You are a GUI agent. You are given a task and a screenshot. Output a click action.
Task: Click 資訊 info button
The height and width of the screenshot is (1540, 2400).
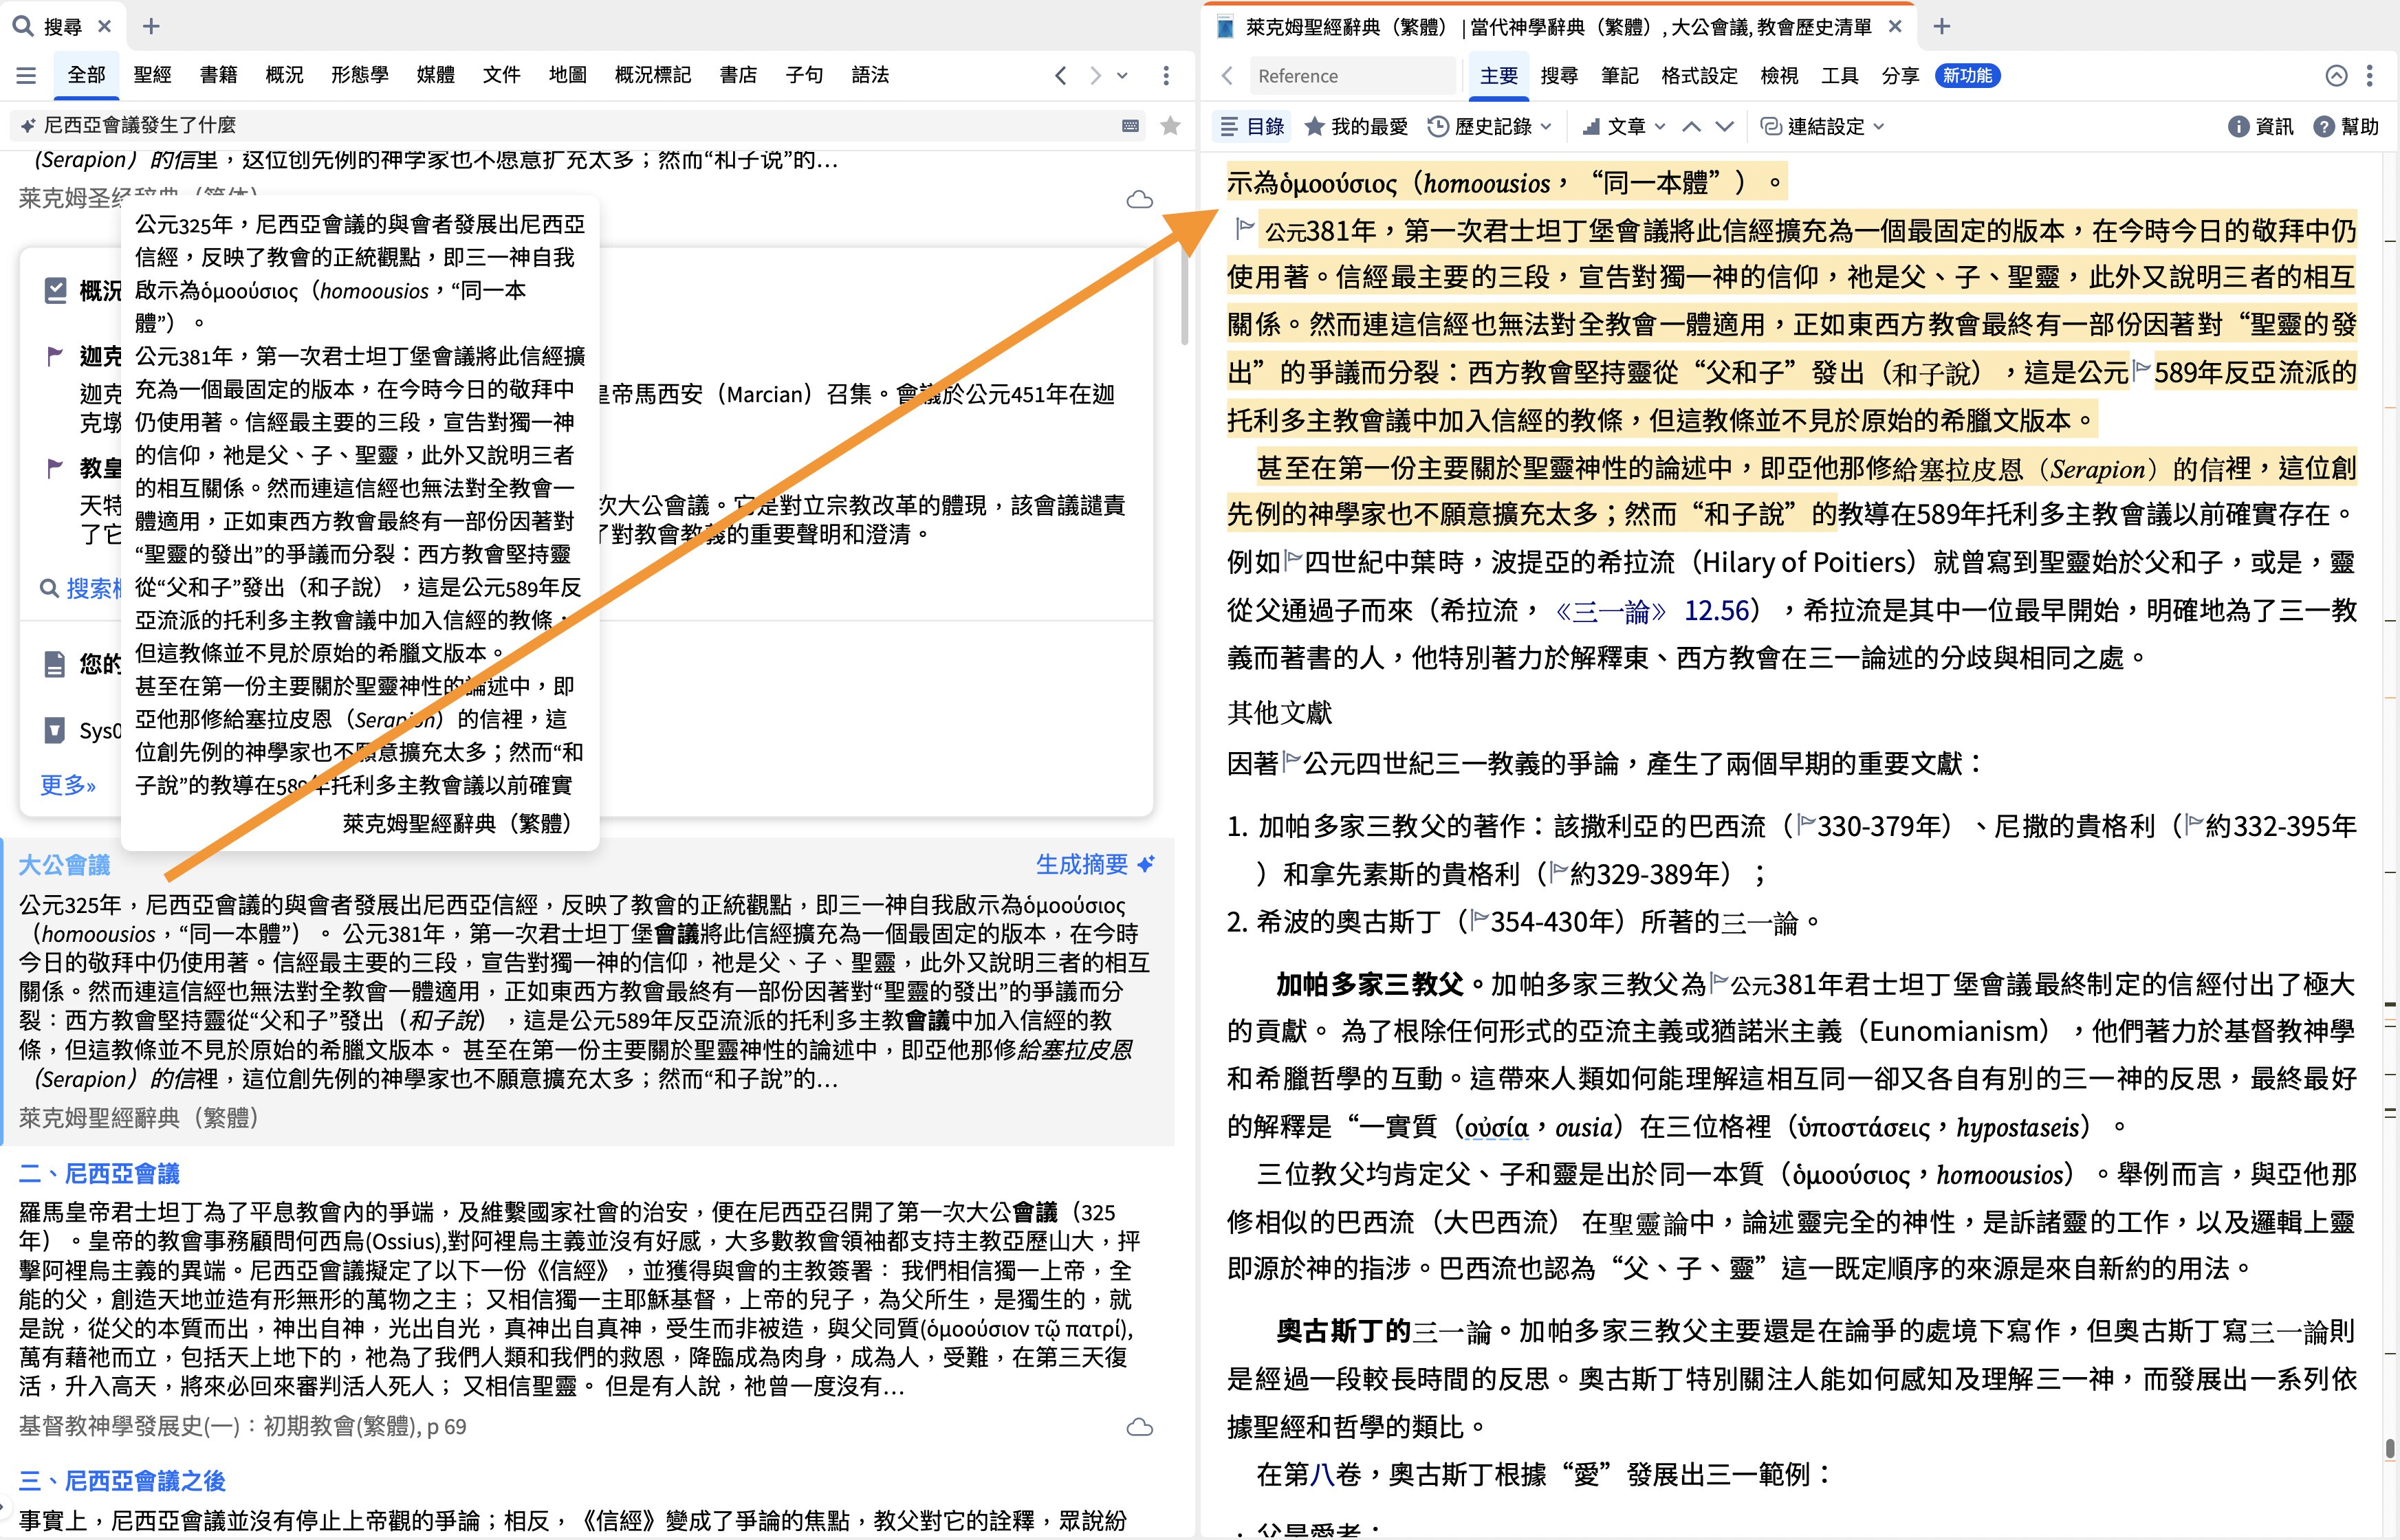click(2261, 126)
